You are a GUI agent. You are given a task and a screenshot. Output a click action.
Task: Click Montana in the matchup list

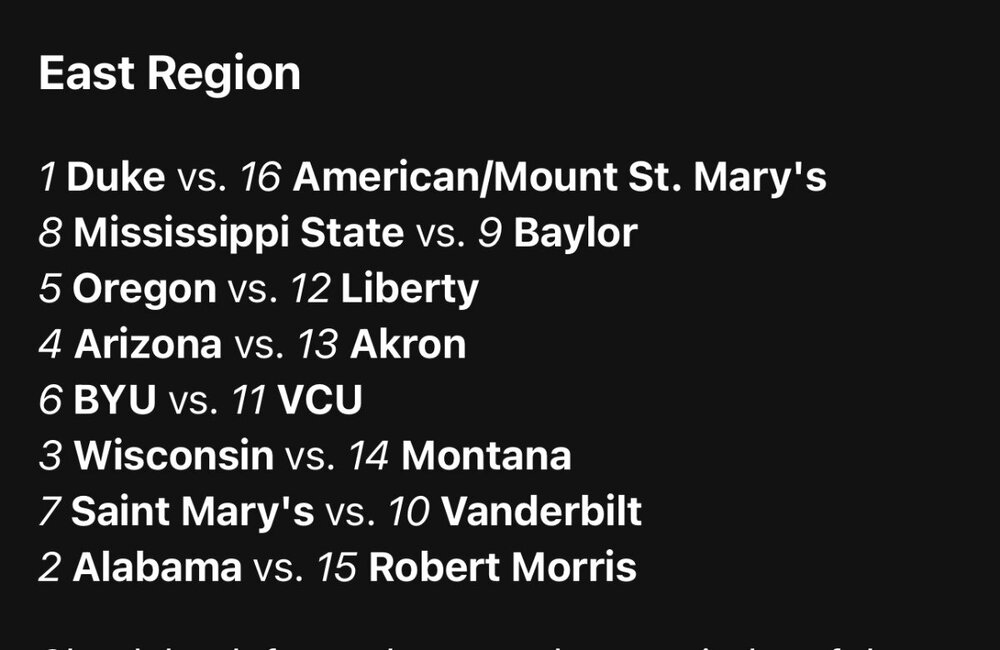(x=486, y=457)
